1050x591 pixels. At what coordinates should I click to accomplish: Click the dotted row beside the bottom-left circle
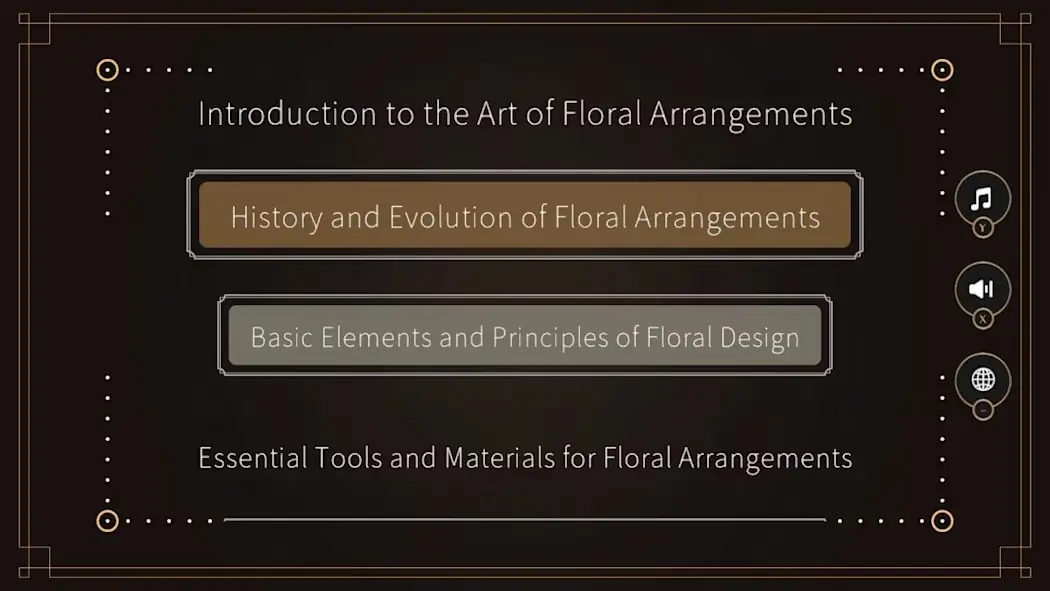click(170, 520)
